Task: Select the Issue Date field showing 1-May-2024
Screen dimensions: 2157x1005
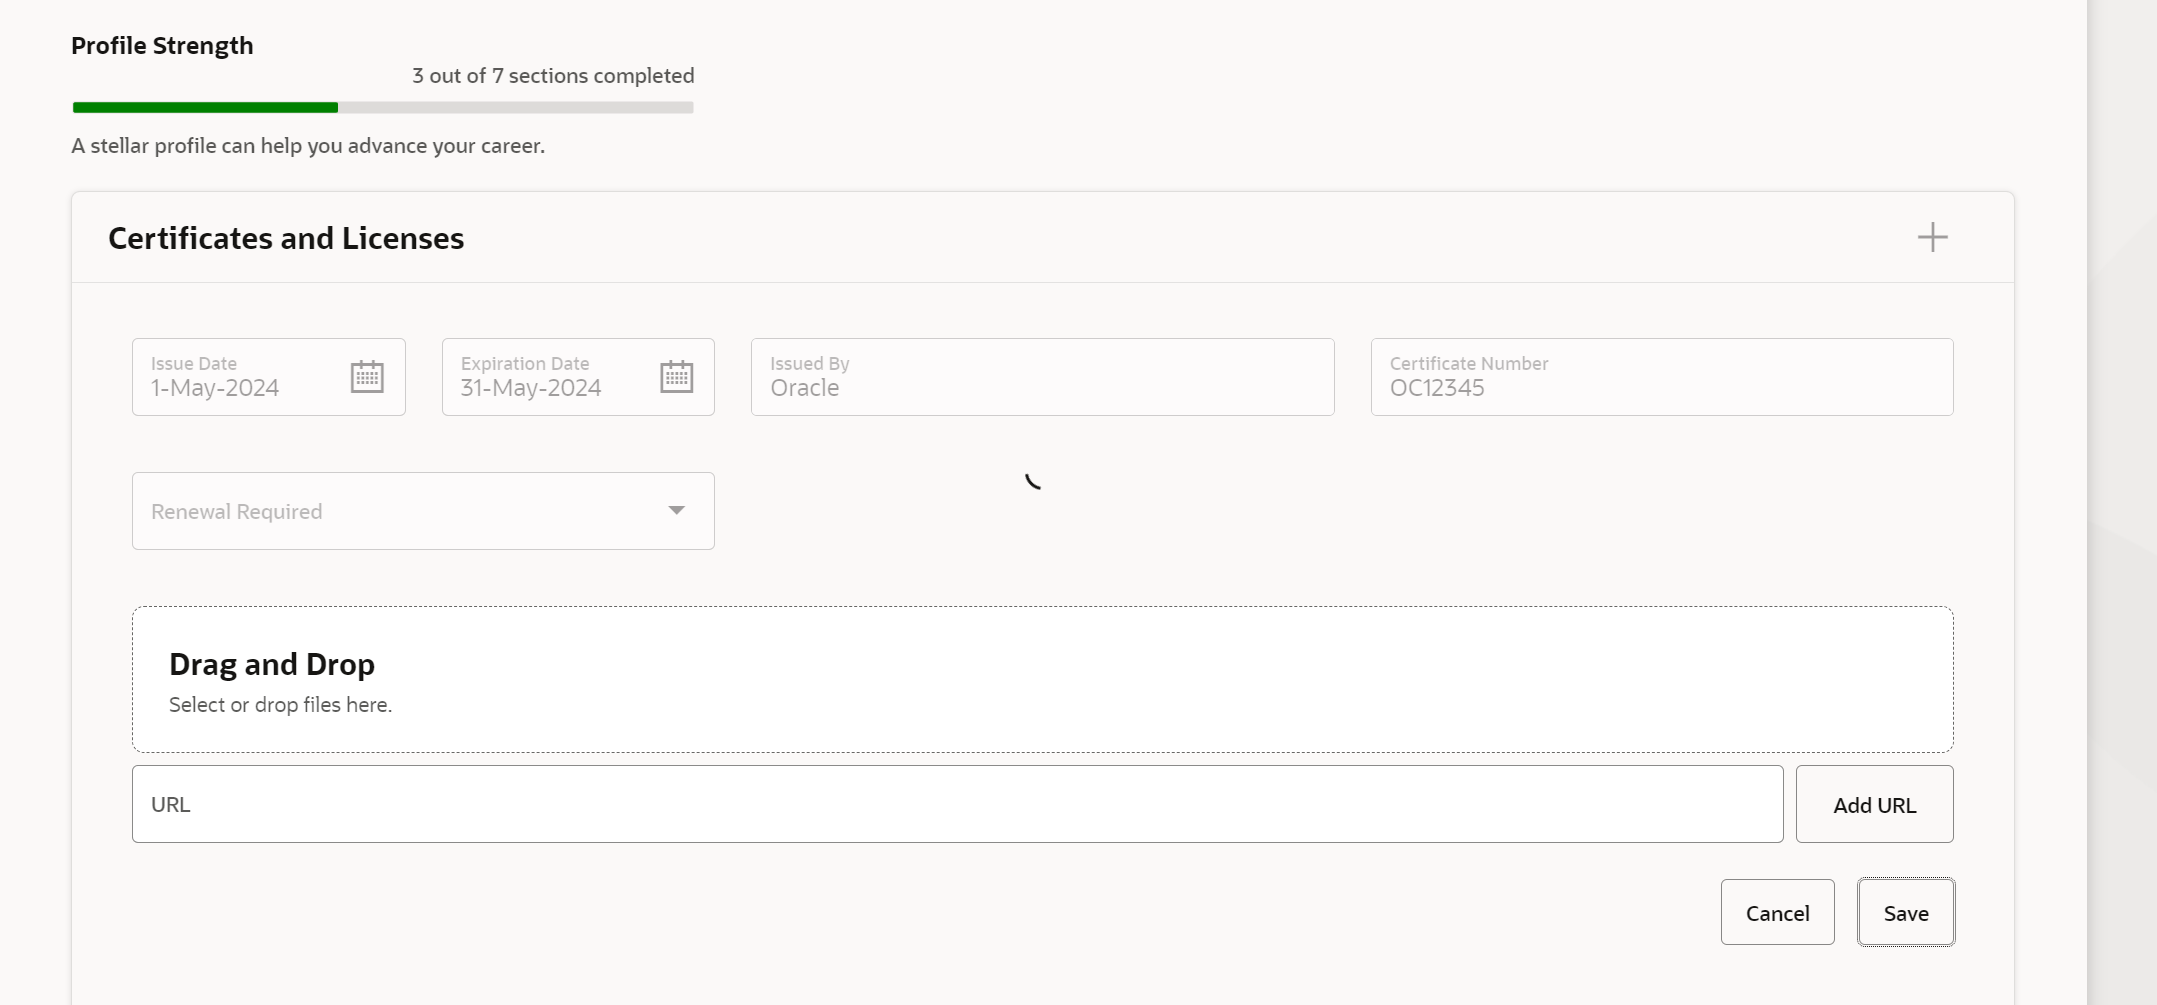Action: [x=240, y=387]
